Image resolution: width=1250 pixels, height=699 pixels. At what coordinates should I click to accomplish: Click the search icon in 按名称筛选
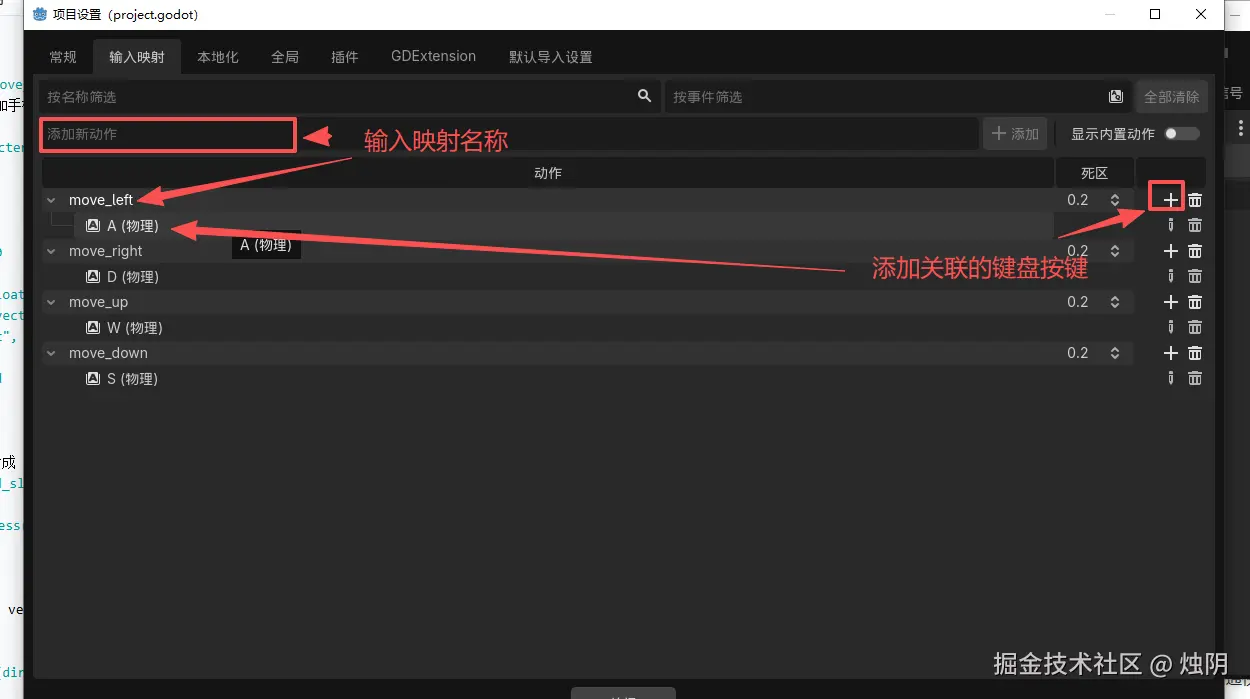644,96
